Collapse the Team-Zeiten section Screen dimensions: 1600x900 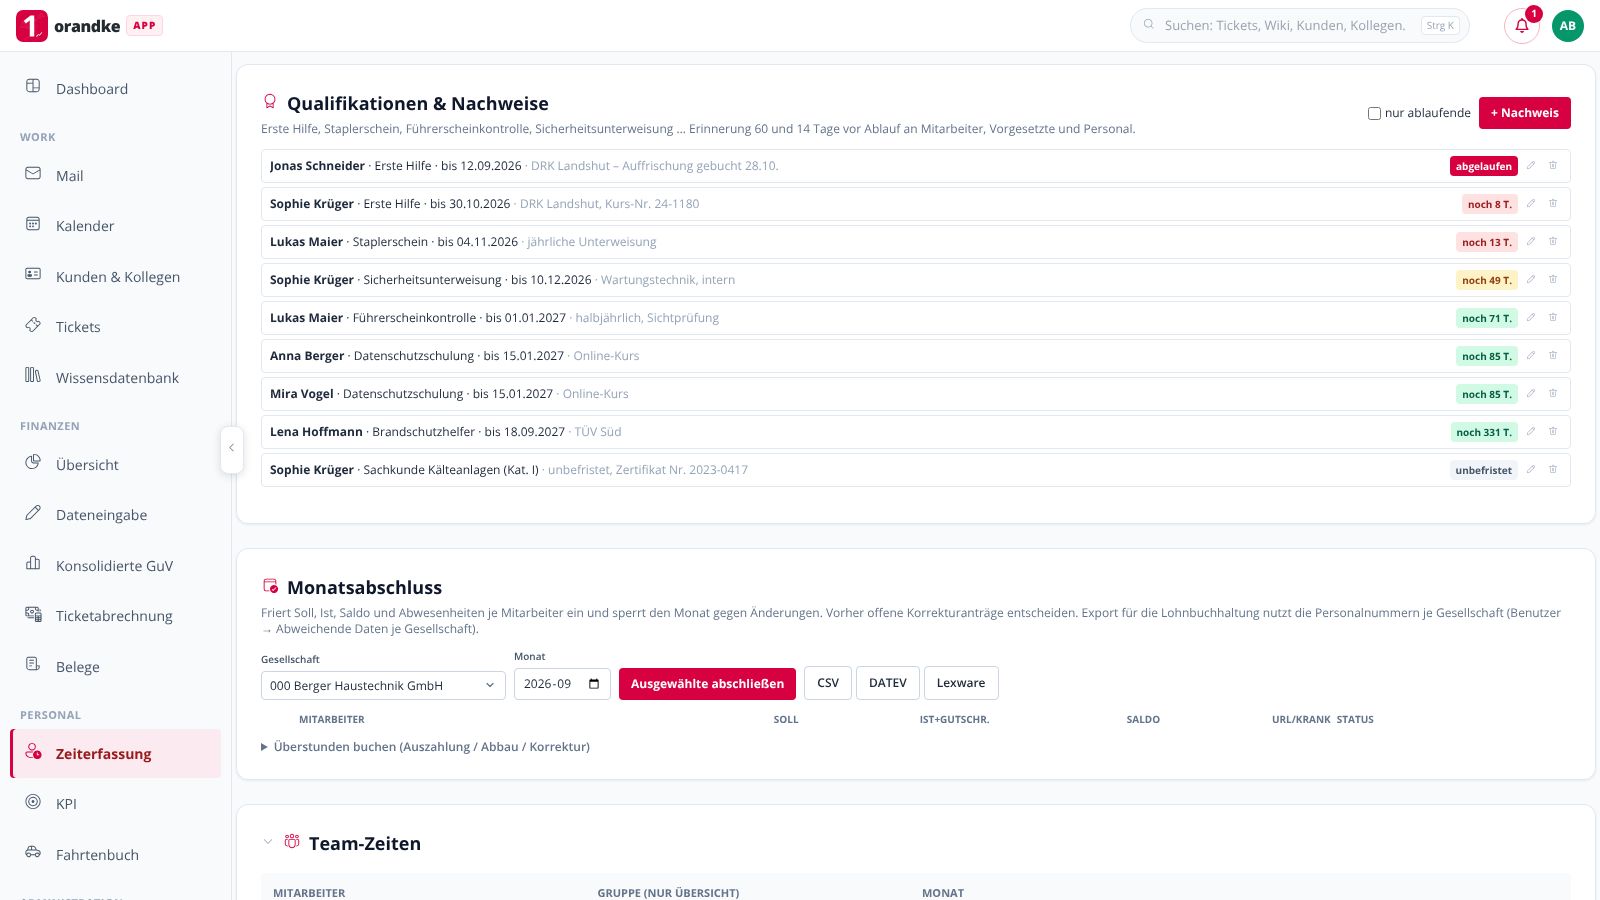(268, 842)
